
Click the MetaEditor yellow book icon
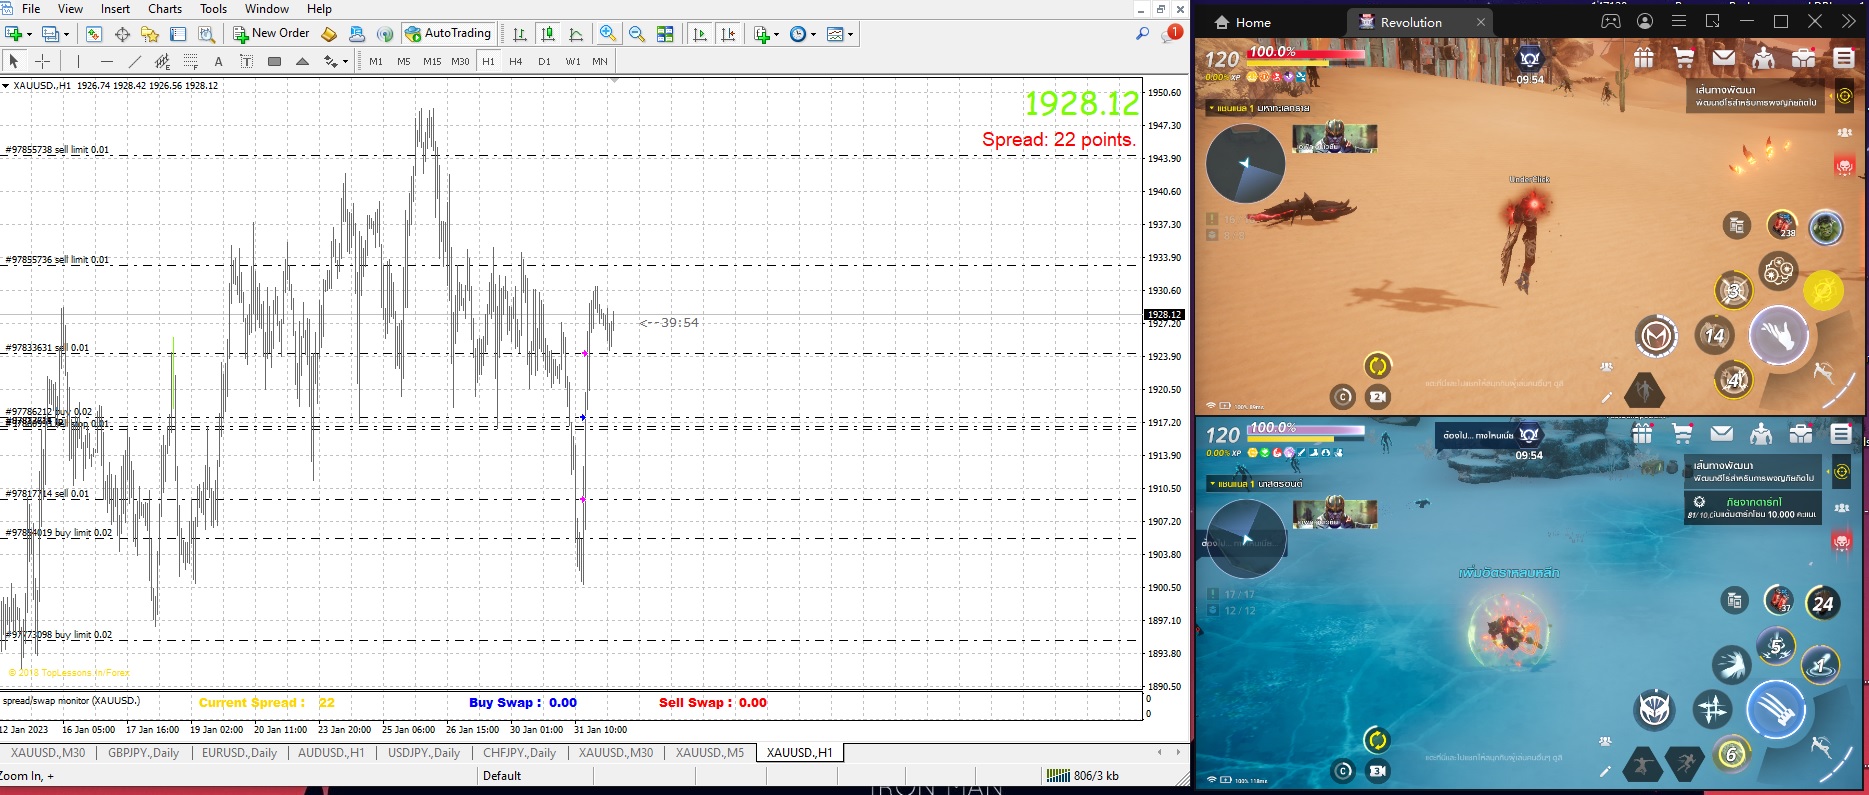(x=329, y=34)
